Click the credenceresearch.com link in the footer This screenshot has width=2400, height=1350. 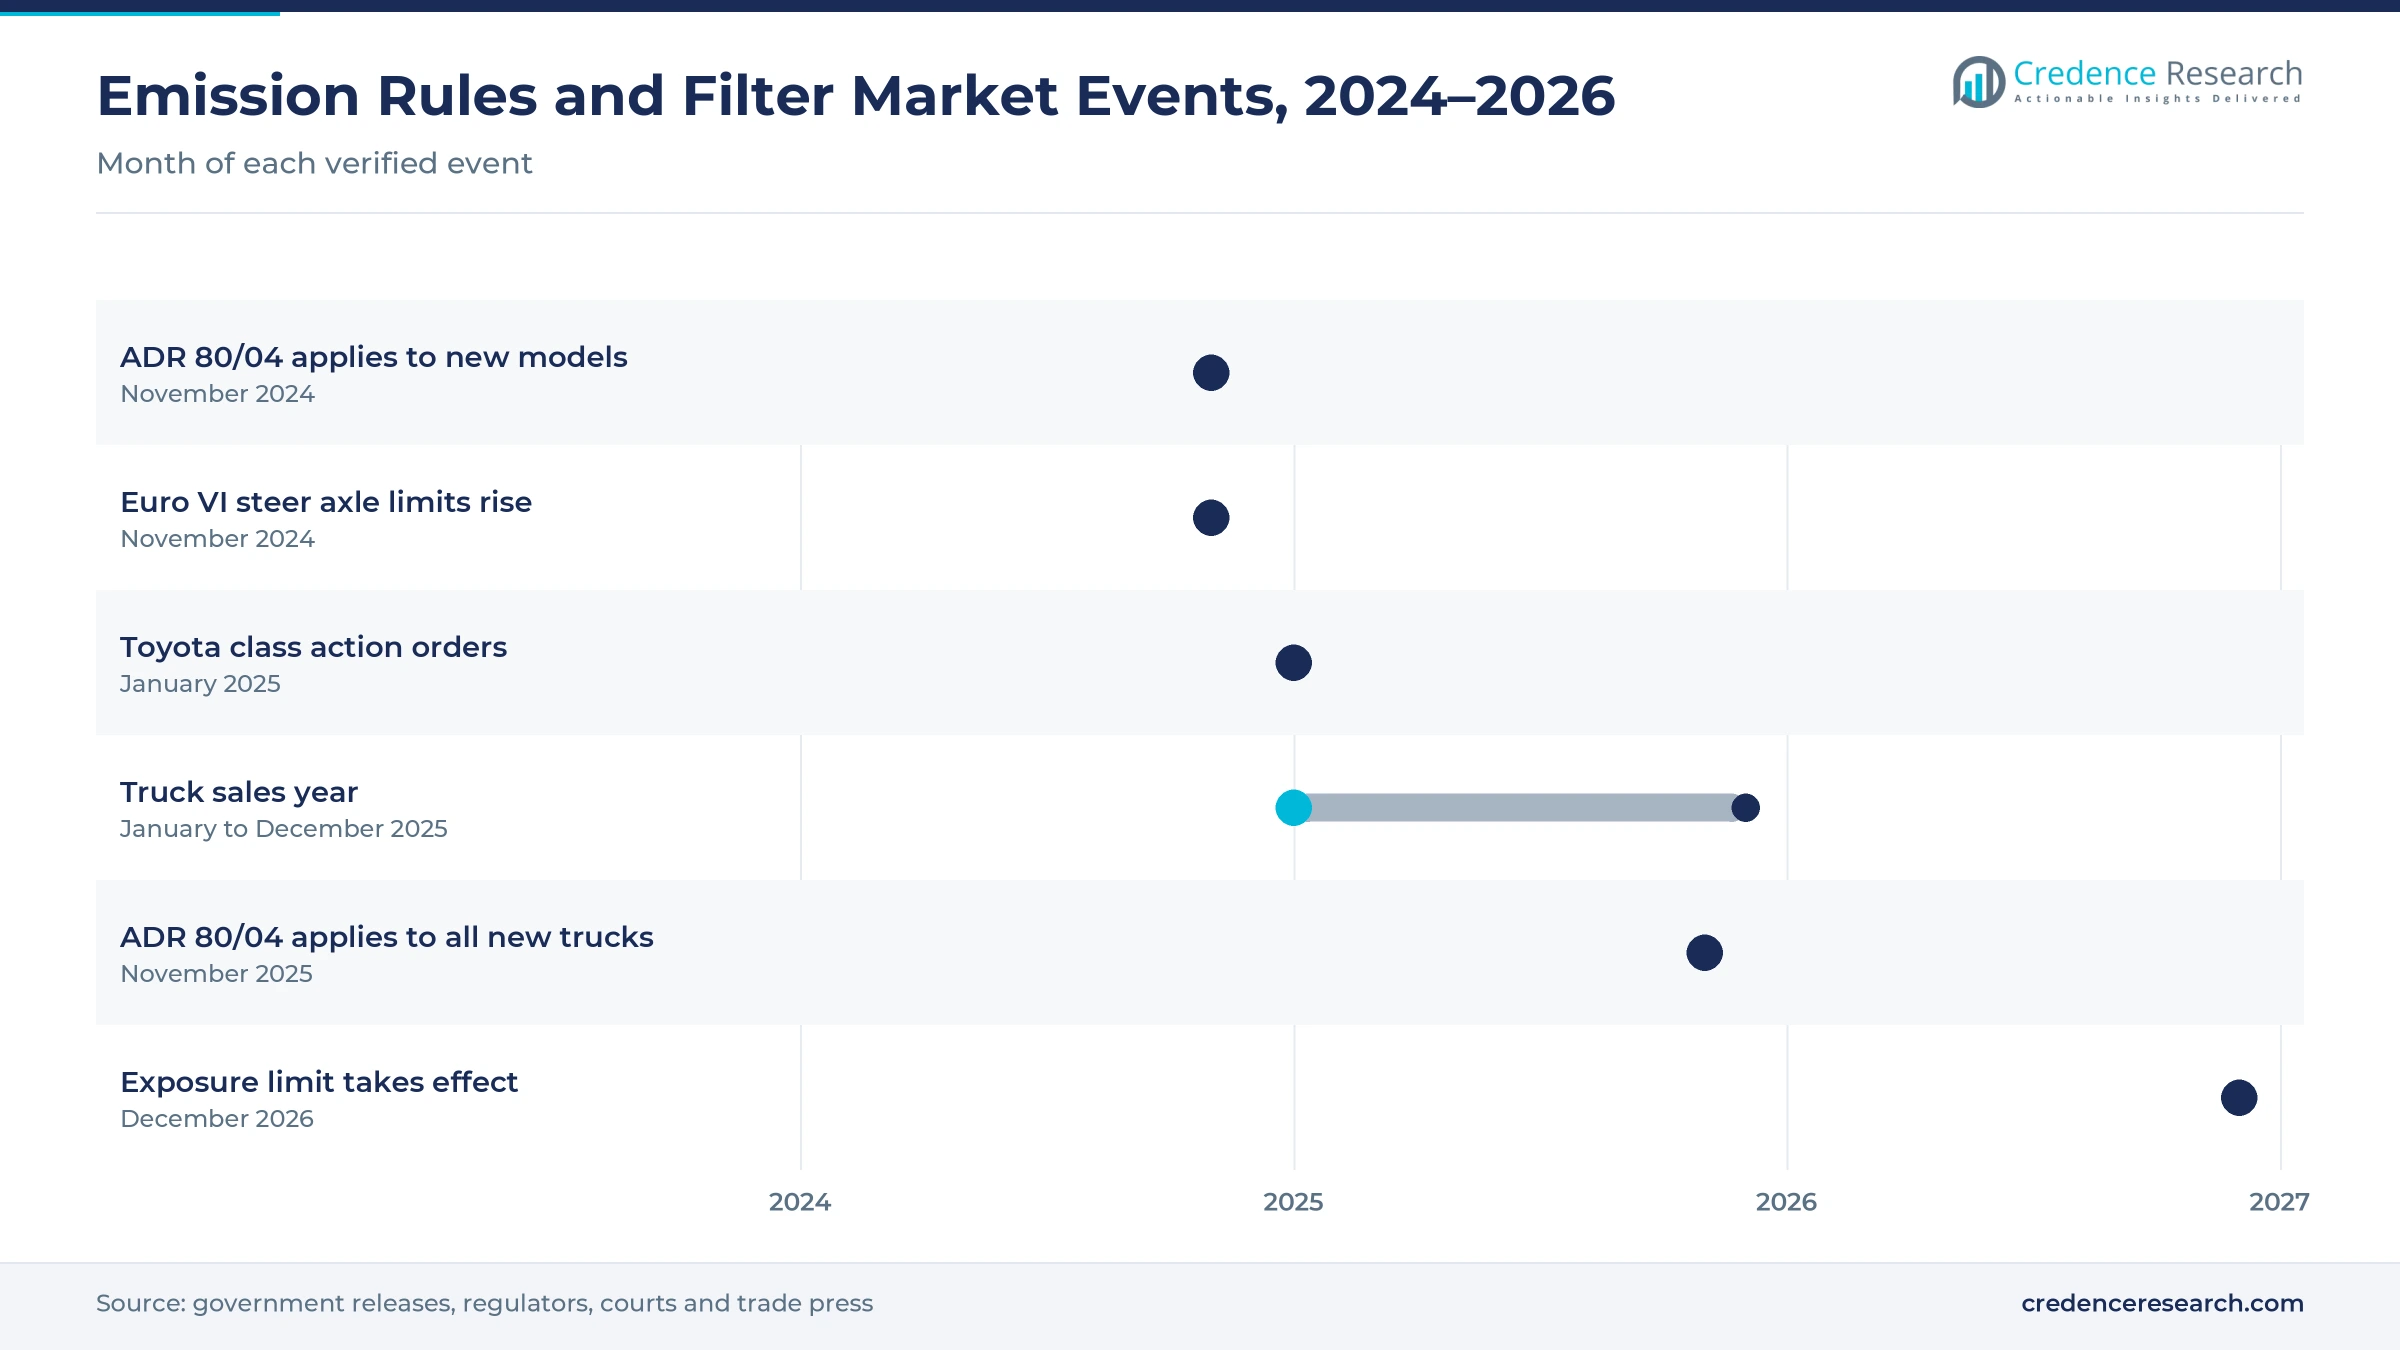coord(2162,1303)
